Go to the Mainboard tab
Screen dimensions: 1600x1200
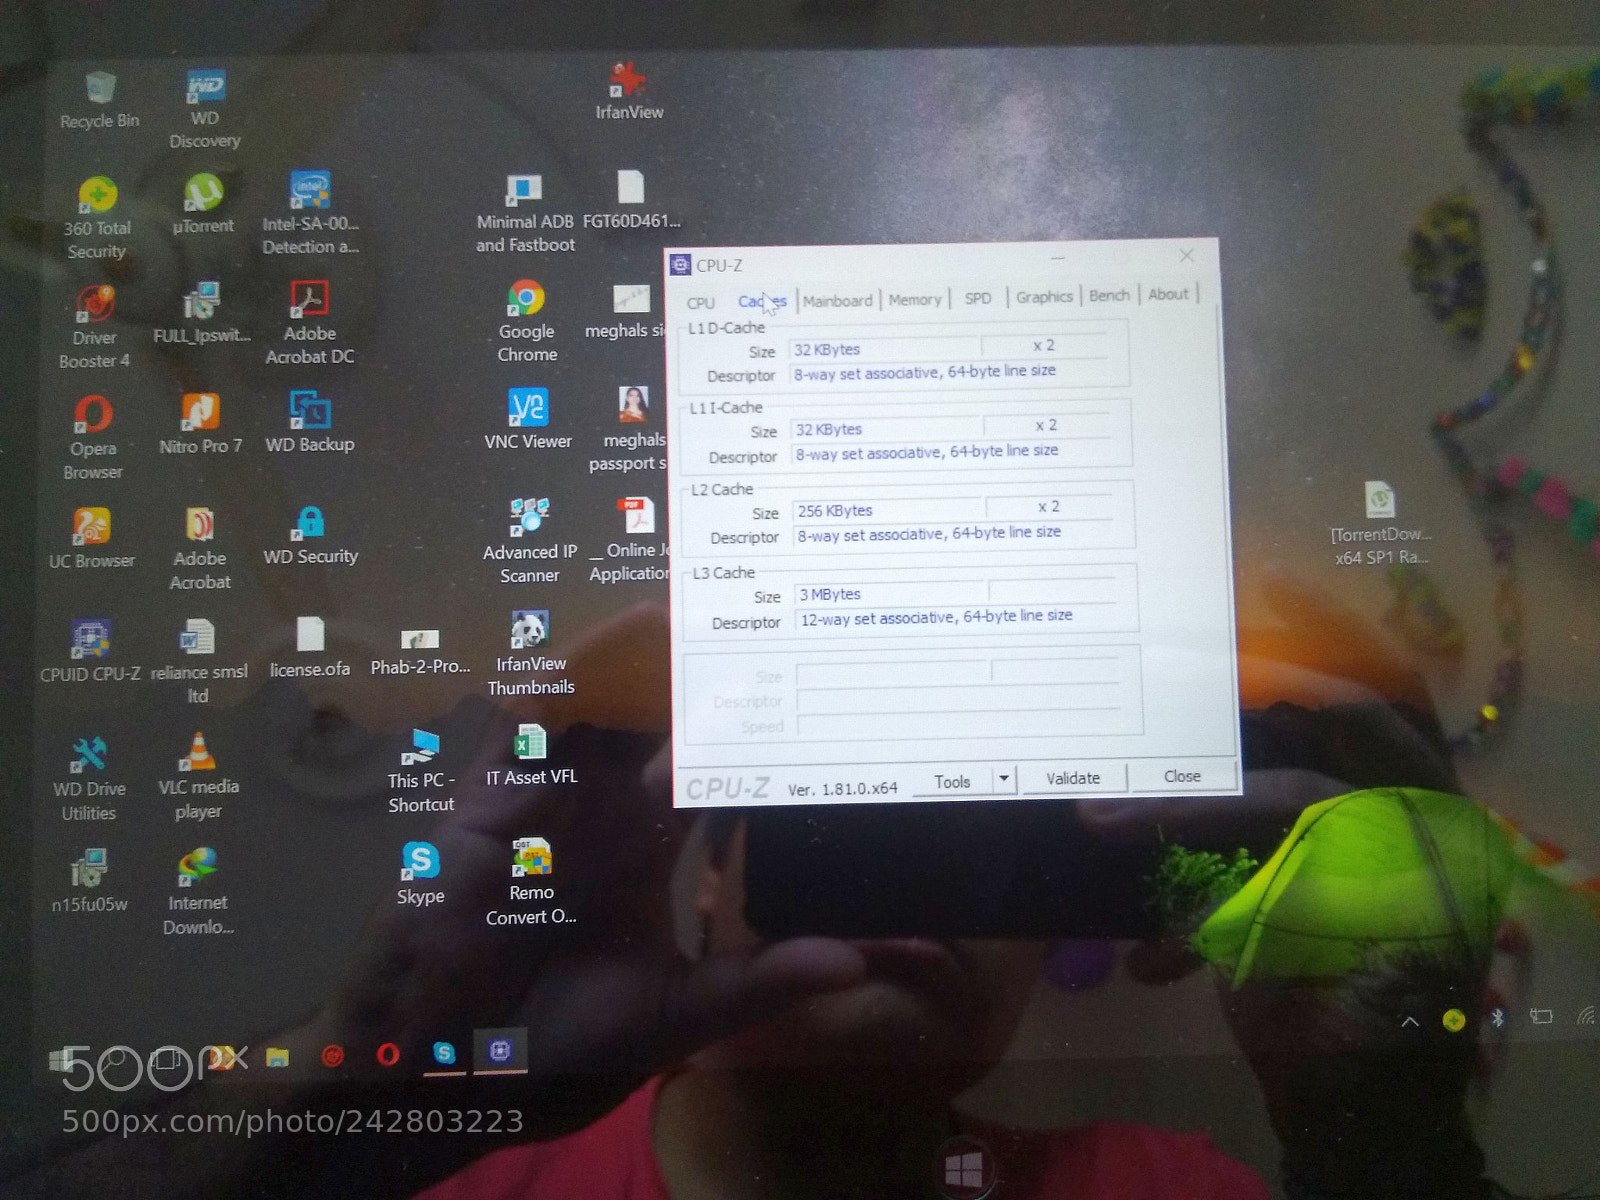pyautogui.click(x=837, y=300)
